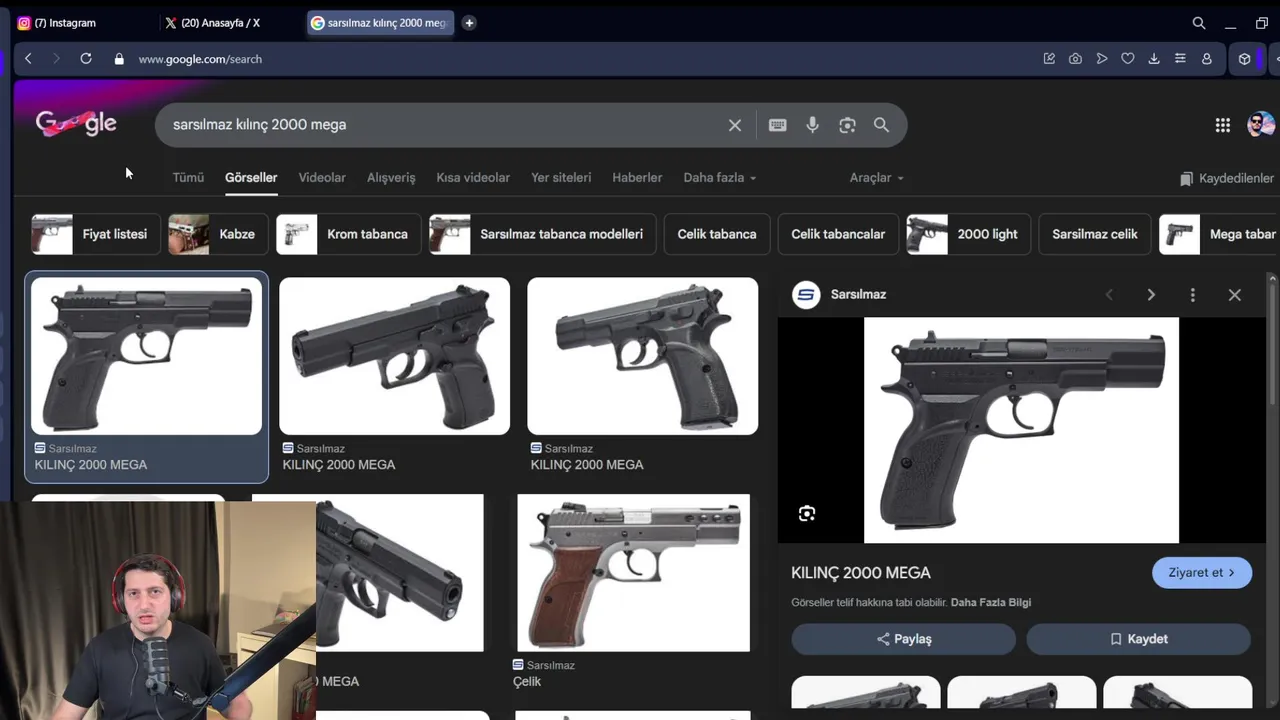Open the steel pistol with brown grip thumbnail
The width and height of the screenshot is (1280, 720).
(x=633, y=572)
